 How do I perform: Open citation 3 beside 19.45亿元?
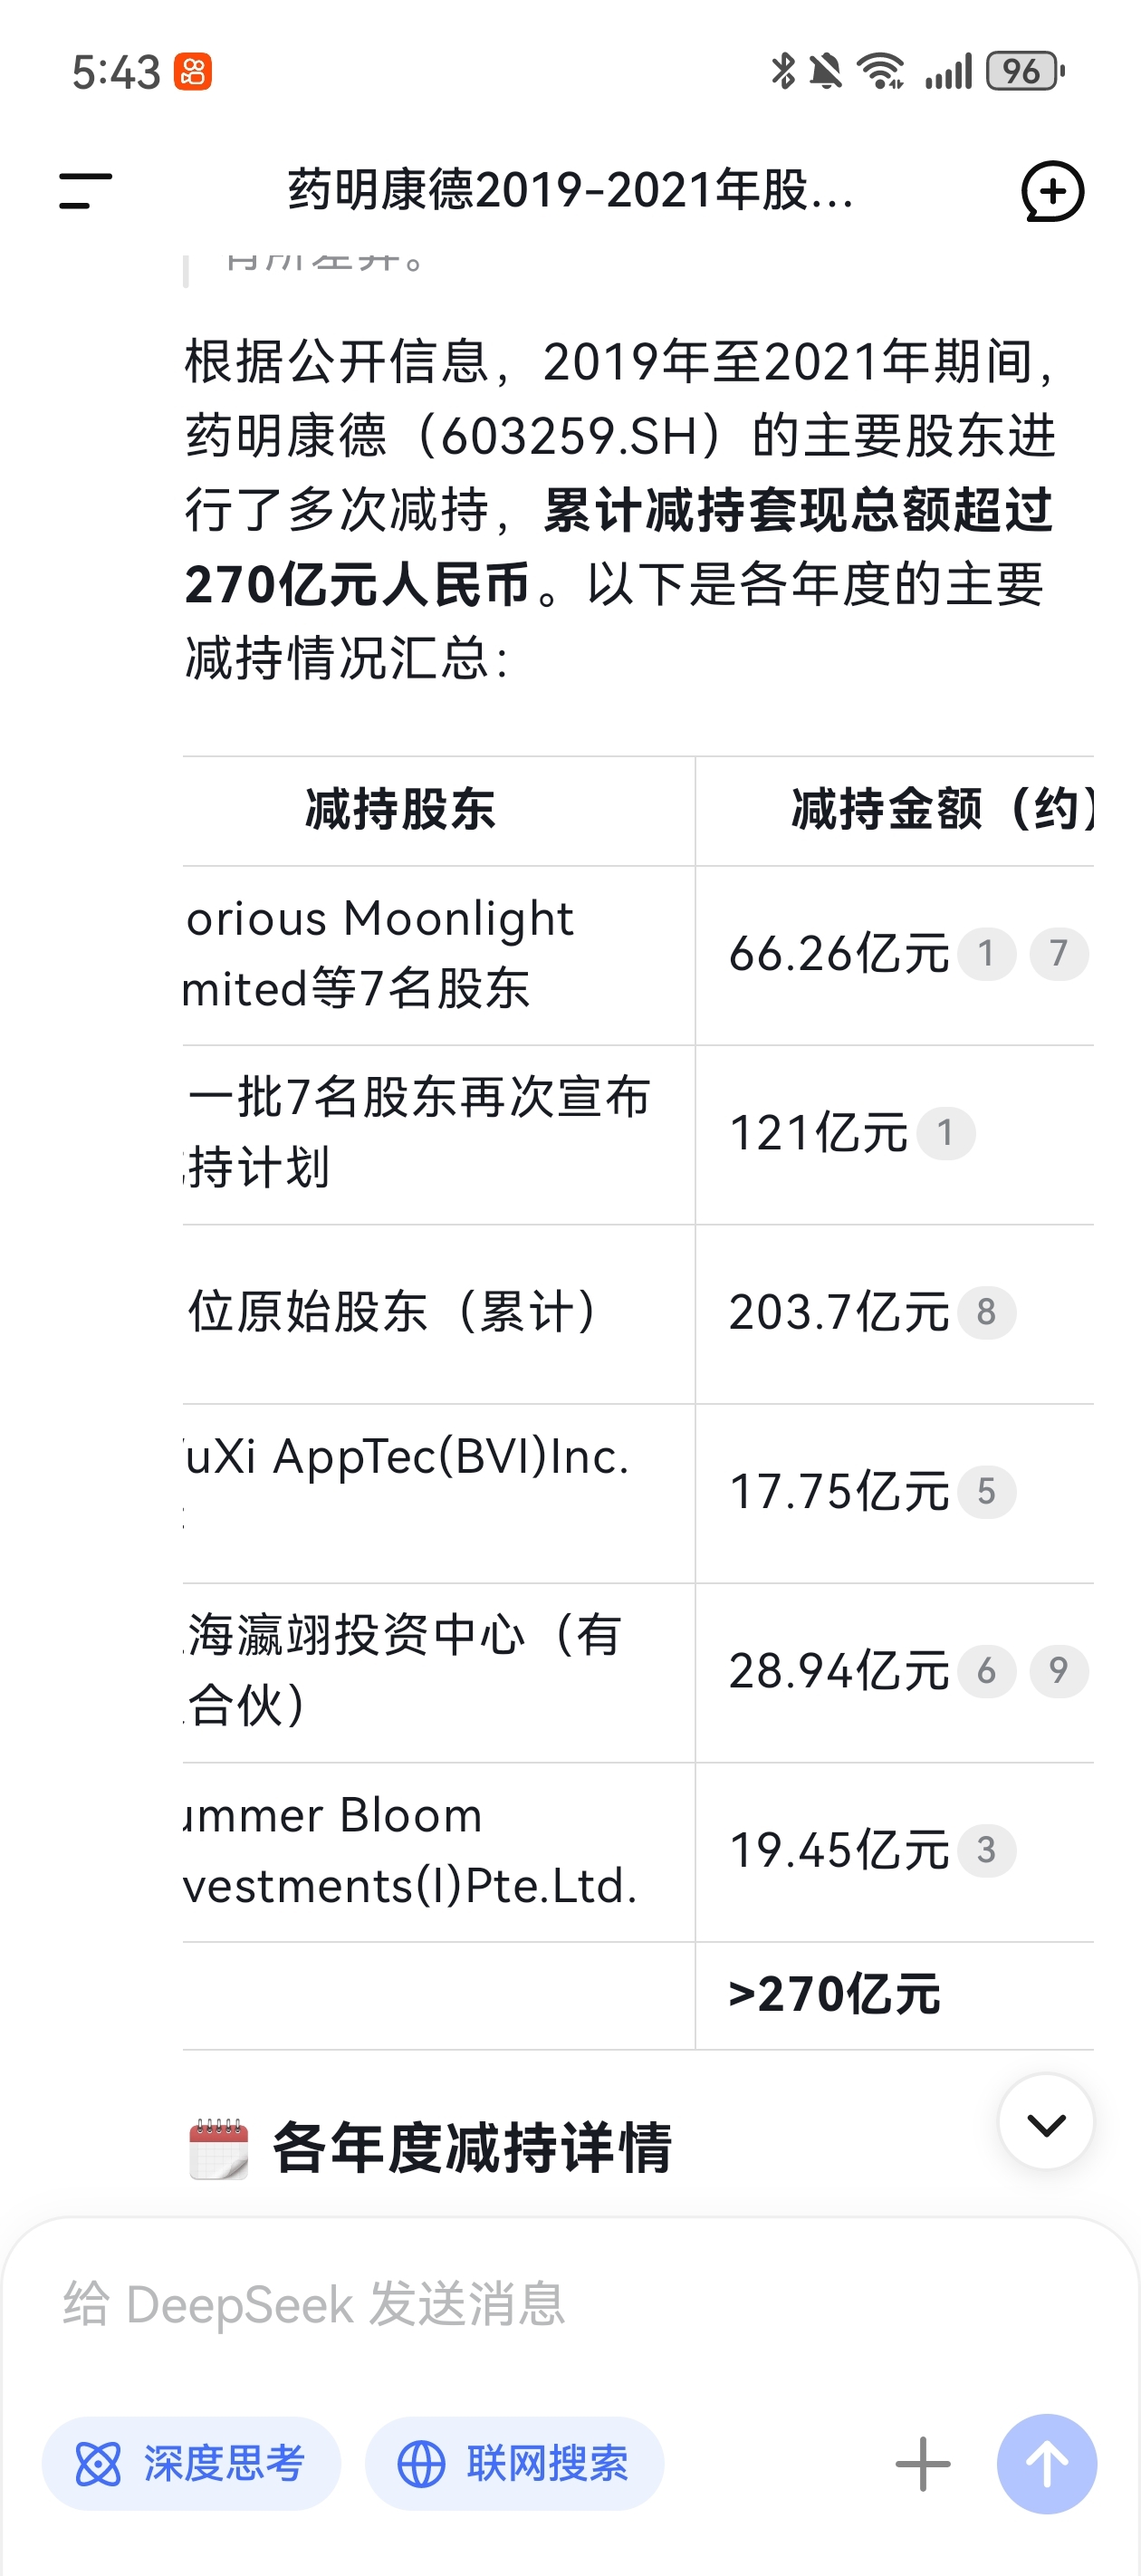(x=986, y=1849)
